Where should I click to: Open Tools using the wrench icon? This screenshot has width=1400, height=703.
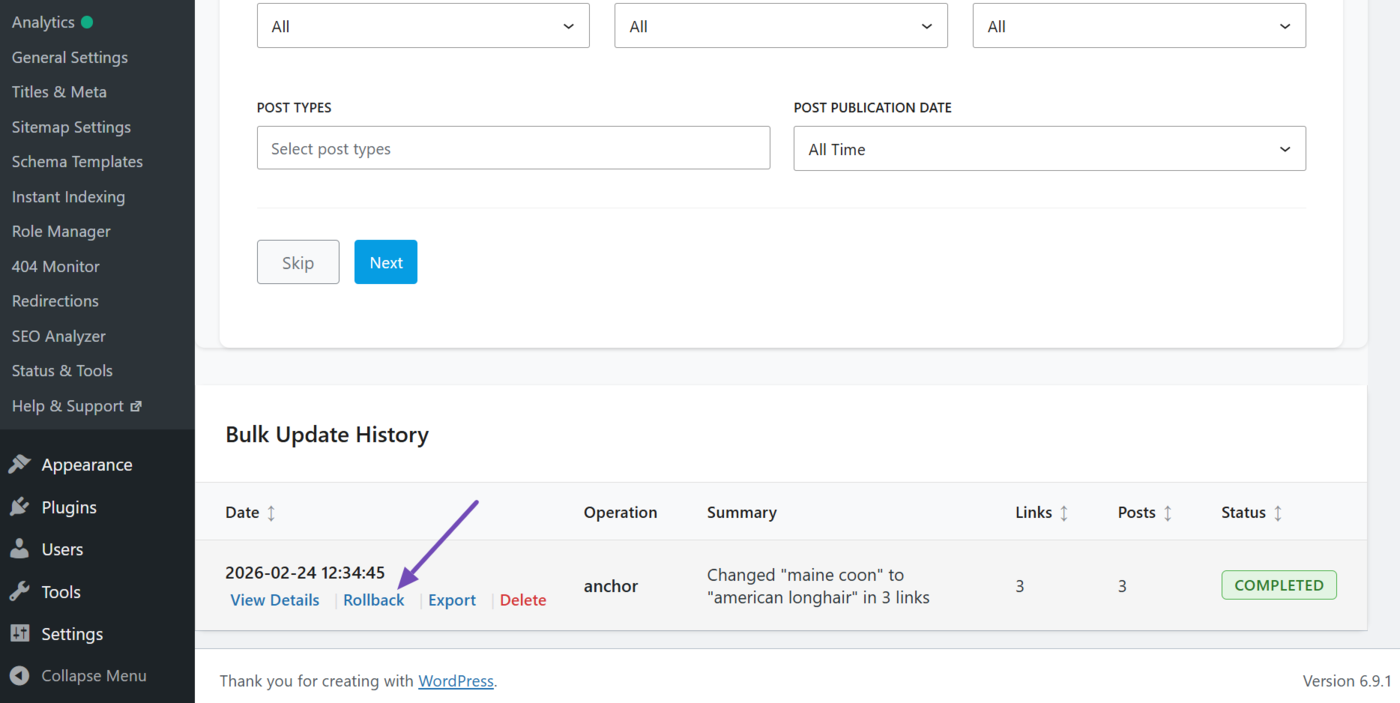(22, 591)
